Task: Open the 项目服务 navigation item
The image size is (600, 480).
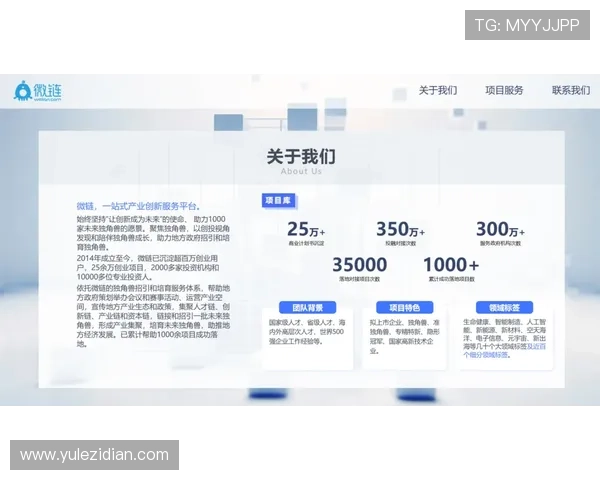Action: point(504,90)
